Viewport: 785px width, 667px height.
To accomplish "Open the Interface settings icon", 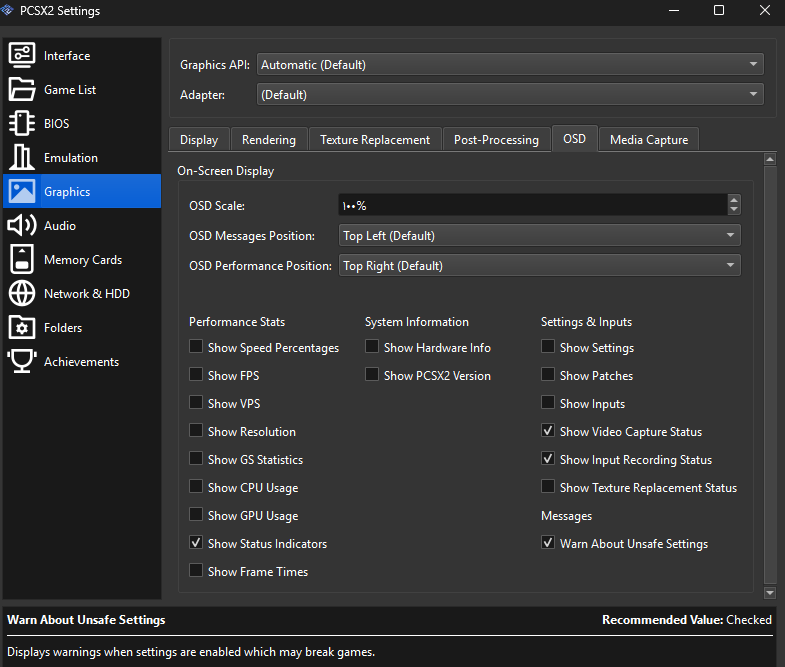I will pos(22,56).
